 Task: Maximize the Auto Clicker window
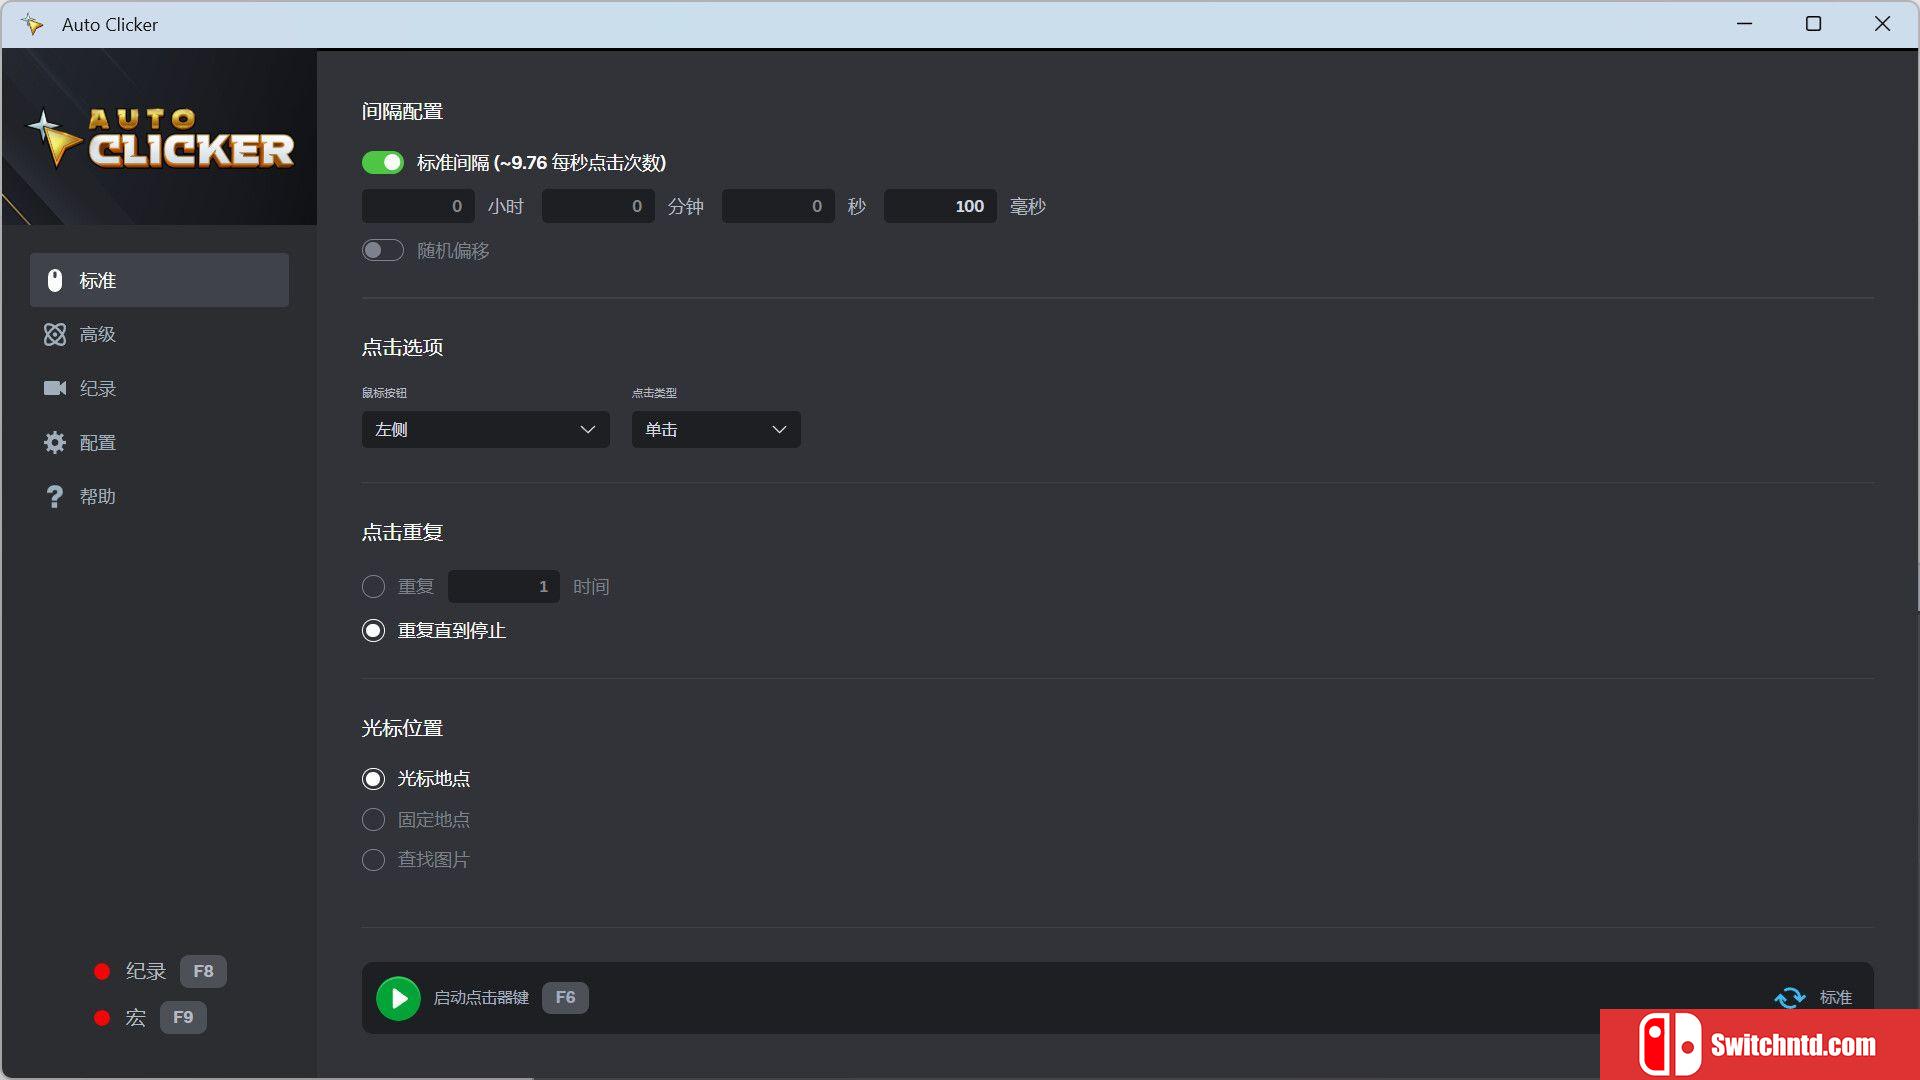(1813, 24)
